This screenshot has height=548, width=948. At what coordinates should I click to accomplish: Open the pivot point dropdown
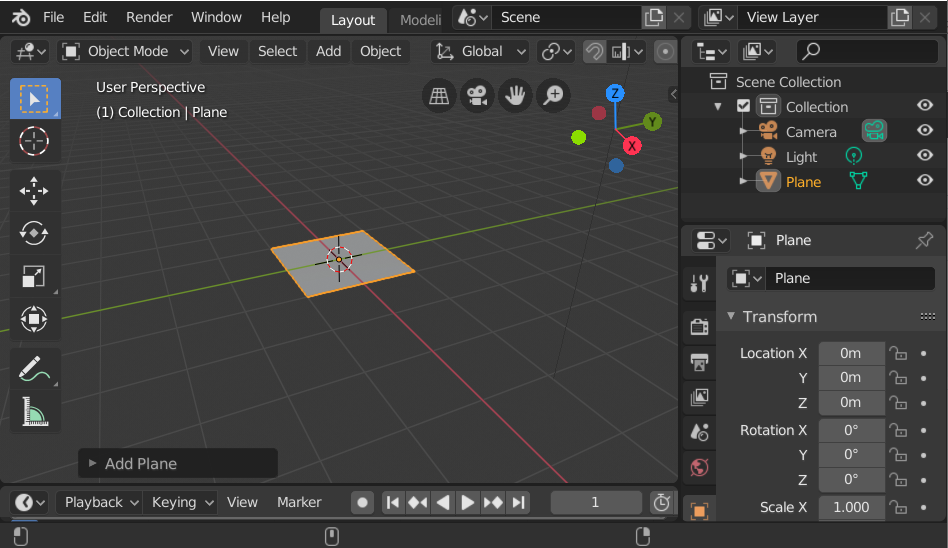coord(557,52)
